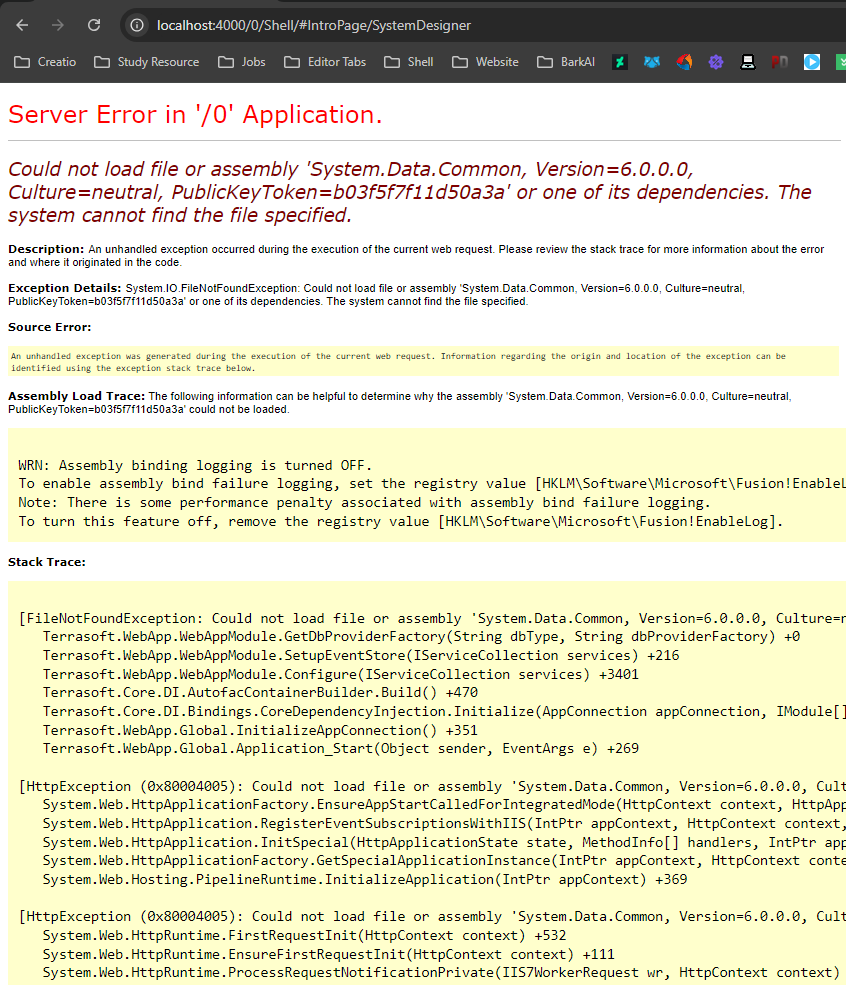Click the 'Description:' label
Viewport: 846px width, 985px height.
coord(46,249)
